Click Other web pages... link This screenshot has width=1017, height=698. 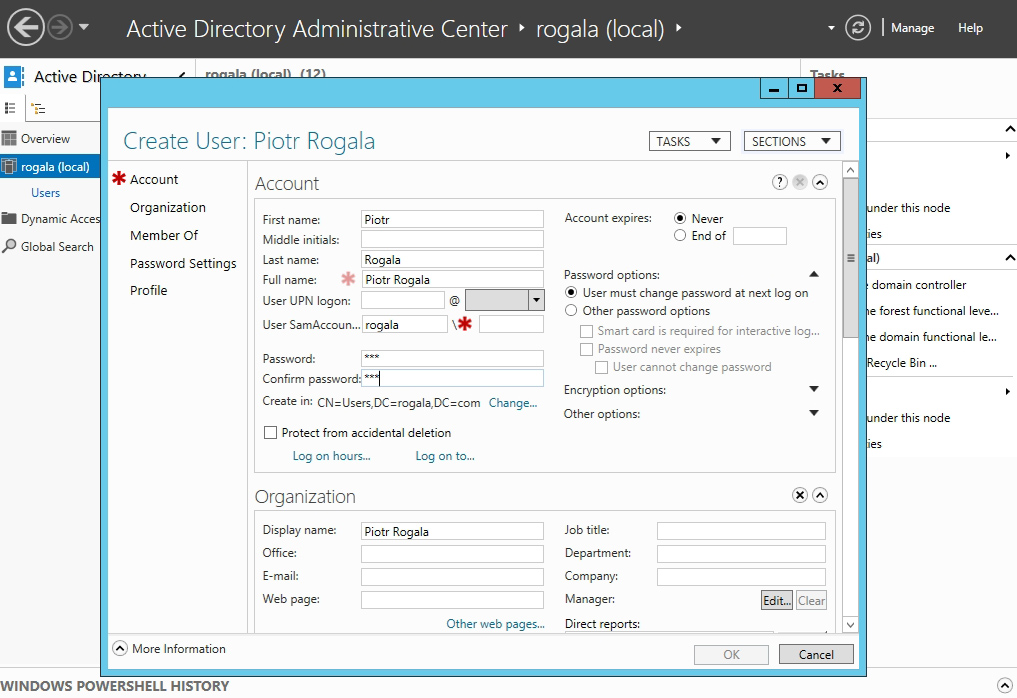pyautogui.click(x=496, y=624)
